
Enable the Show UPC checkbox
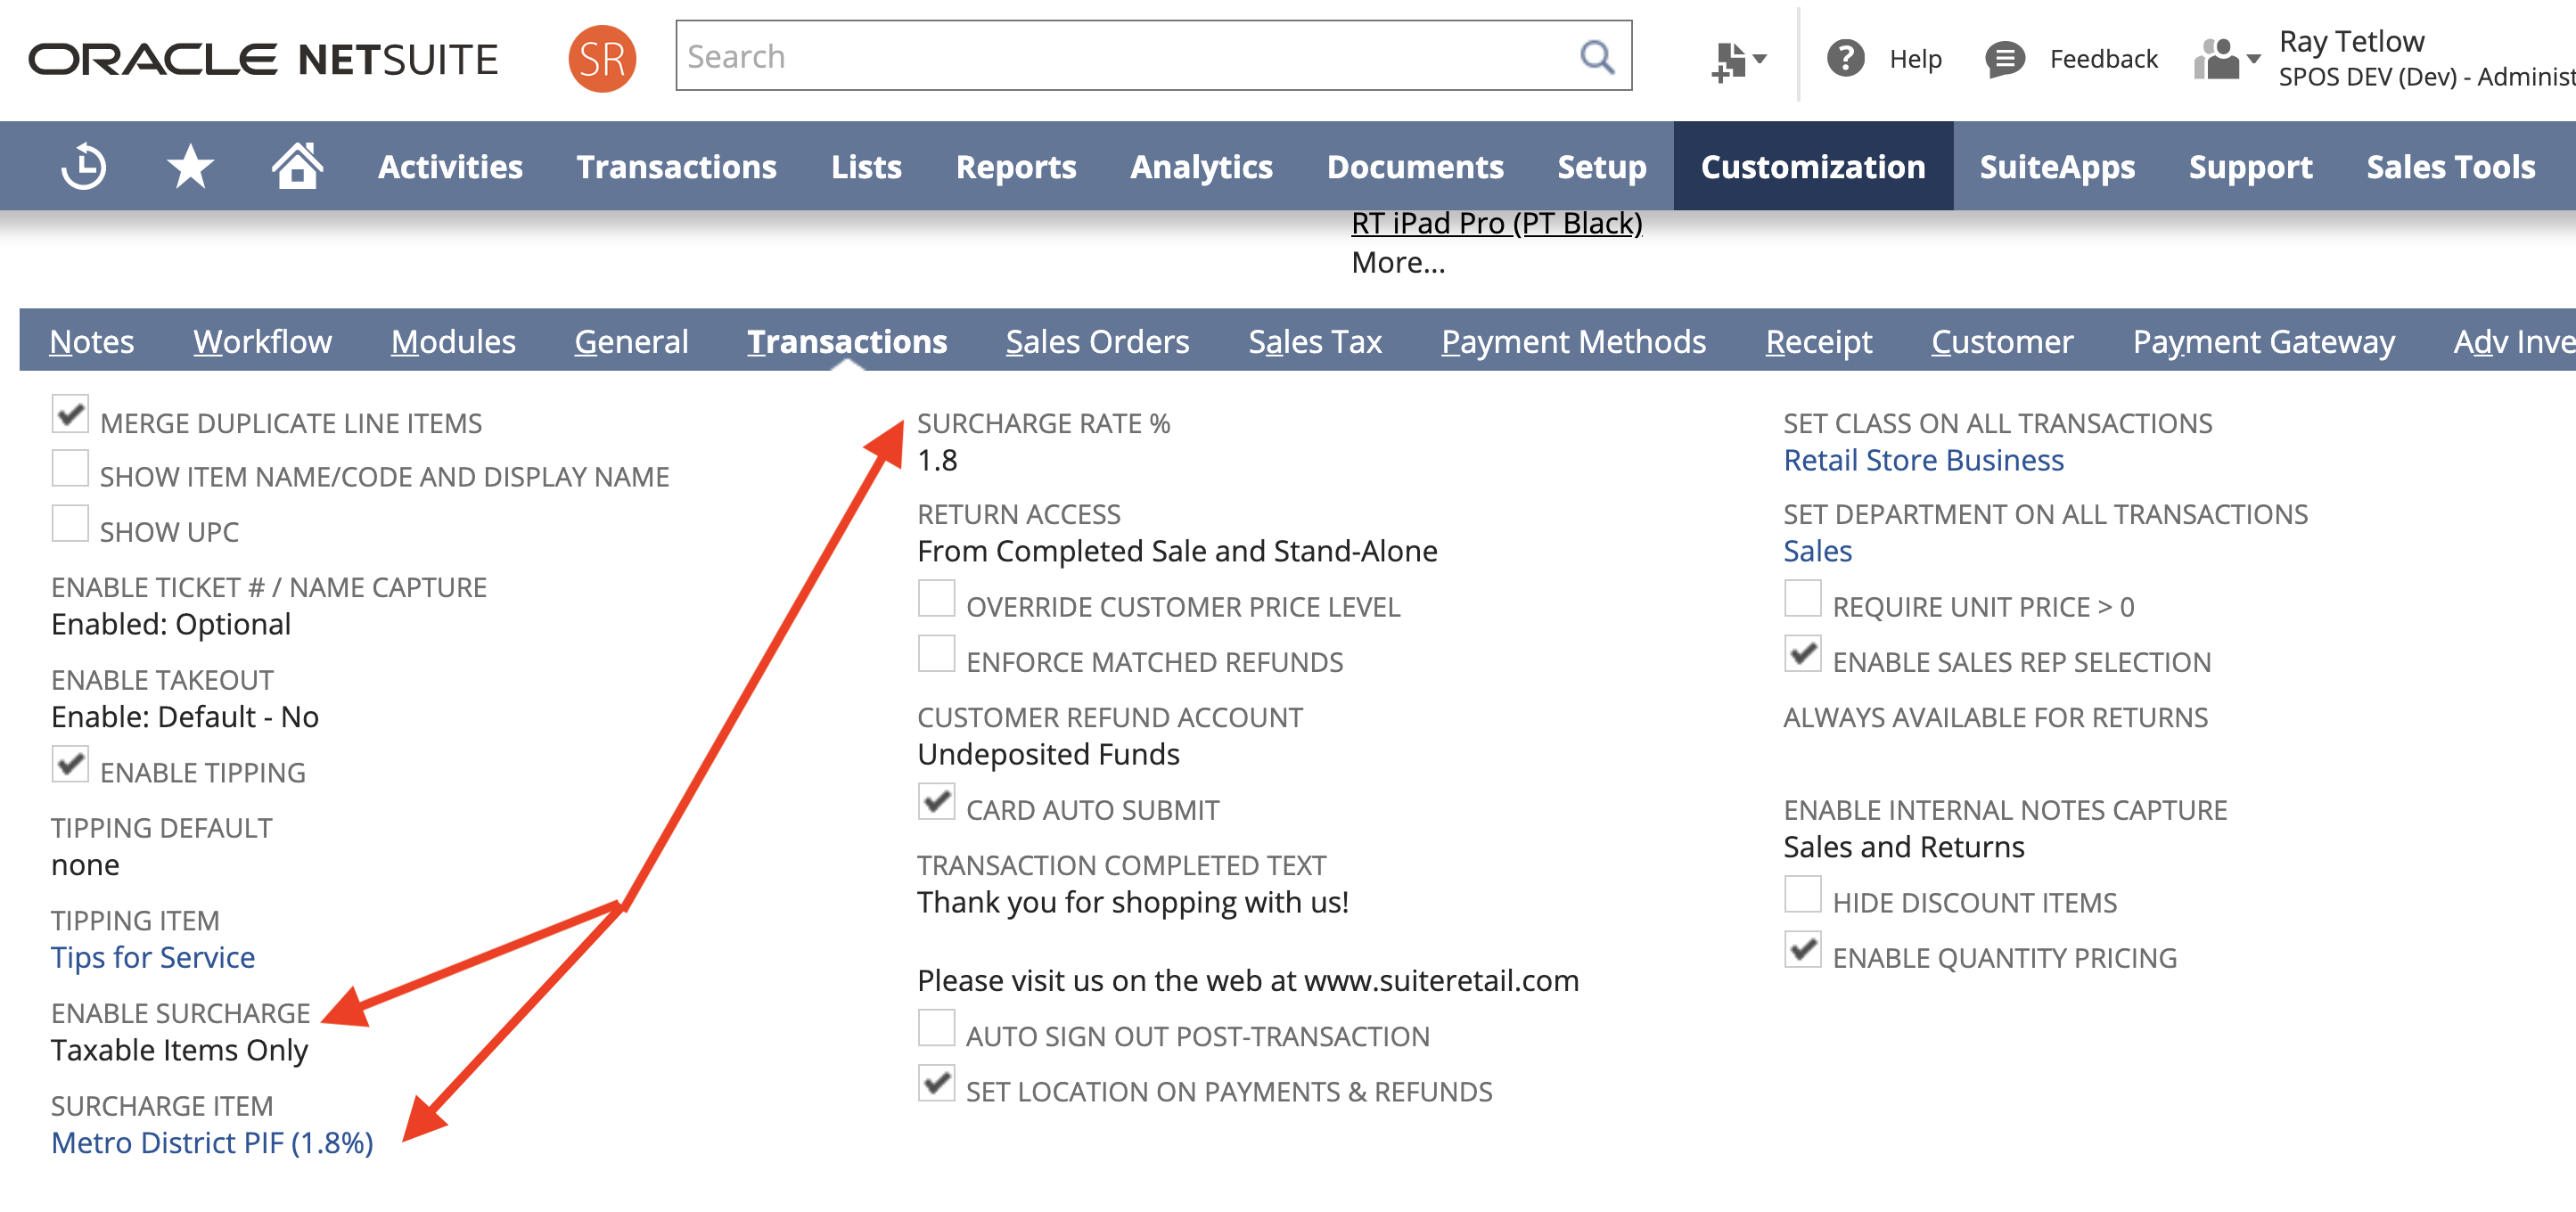point(70,524)
